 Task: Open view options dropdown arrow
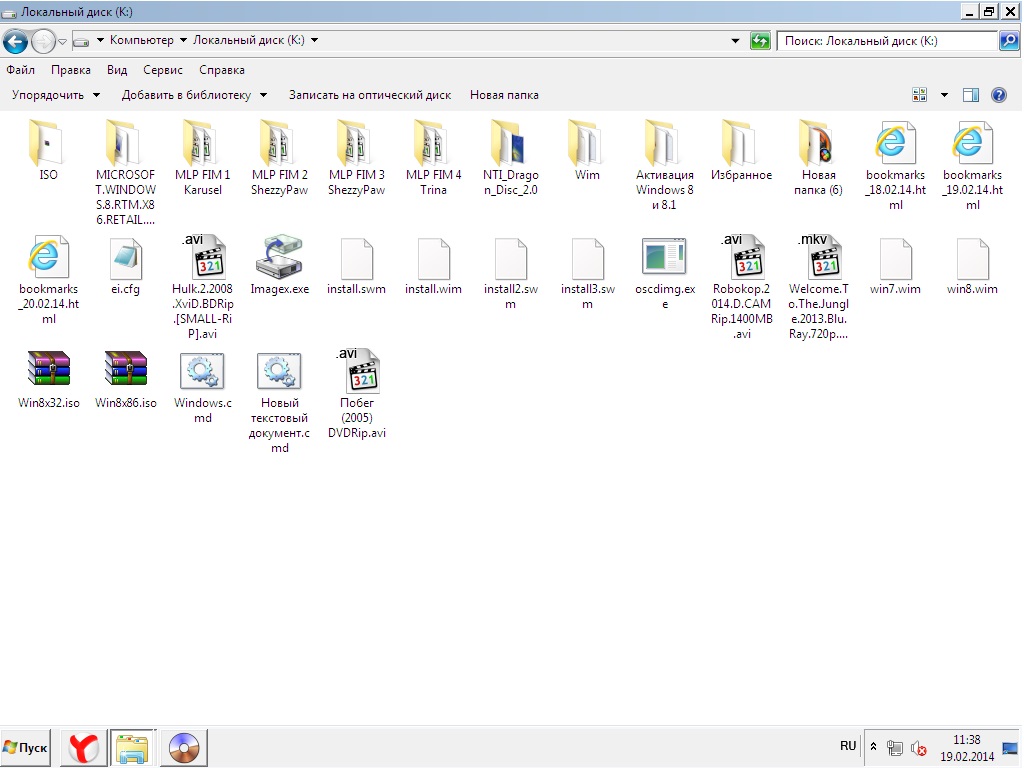pyautogui.click(x=944, y=95)
